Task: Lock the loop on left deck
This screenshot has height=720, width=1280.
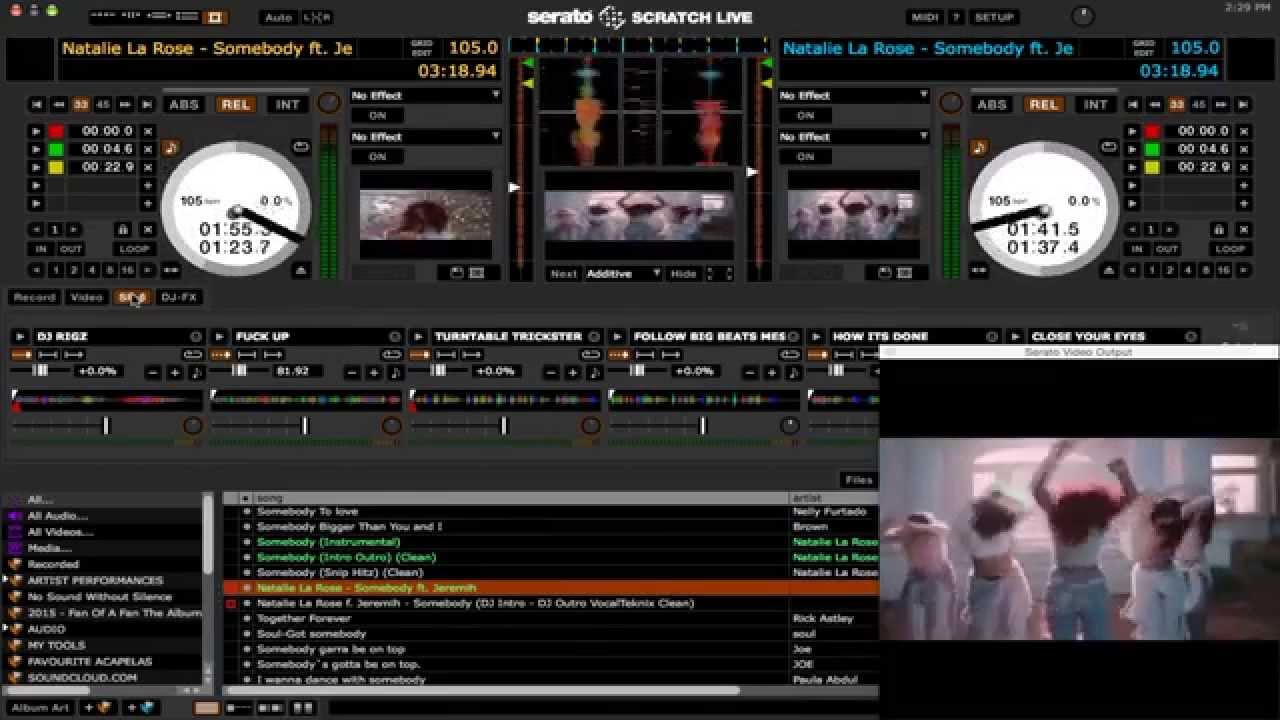Action: (x=122, y=229)
